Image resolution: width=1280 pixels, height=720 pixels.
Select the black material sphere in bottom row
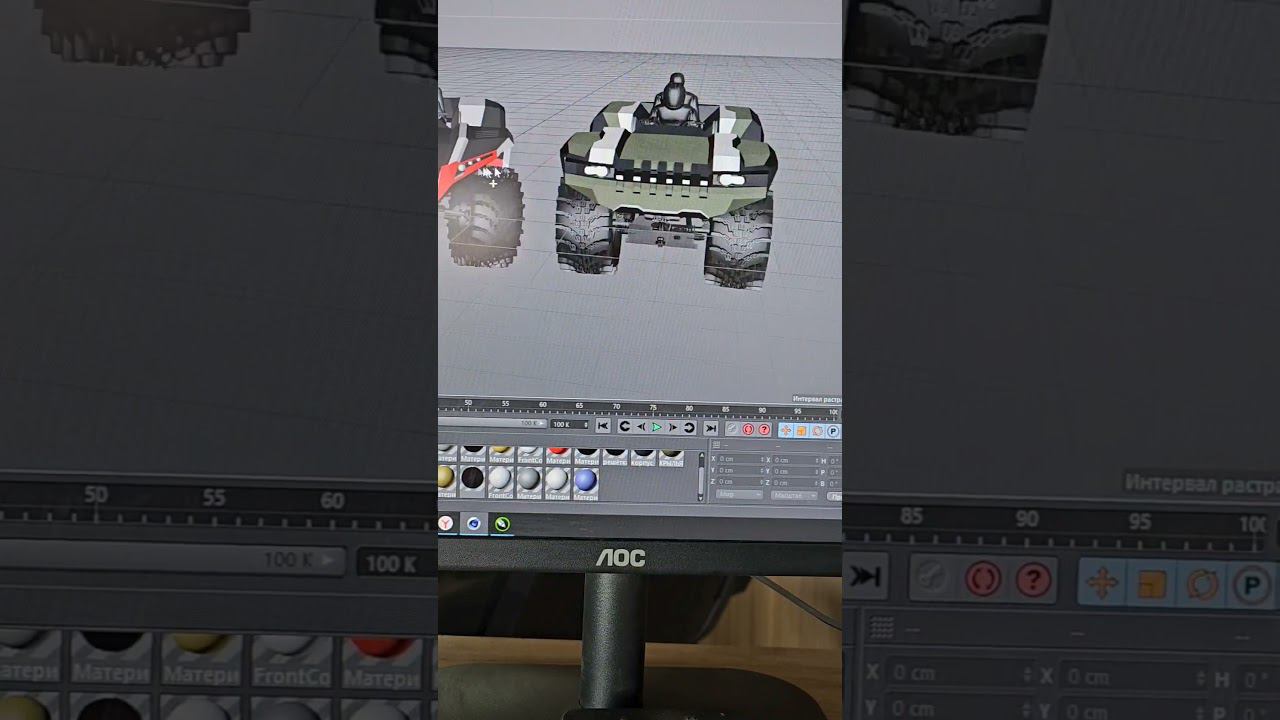[473, 483]
